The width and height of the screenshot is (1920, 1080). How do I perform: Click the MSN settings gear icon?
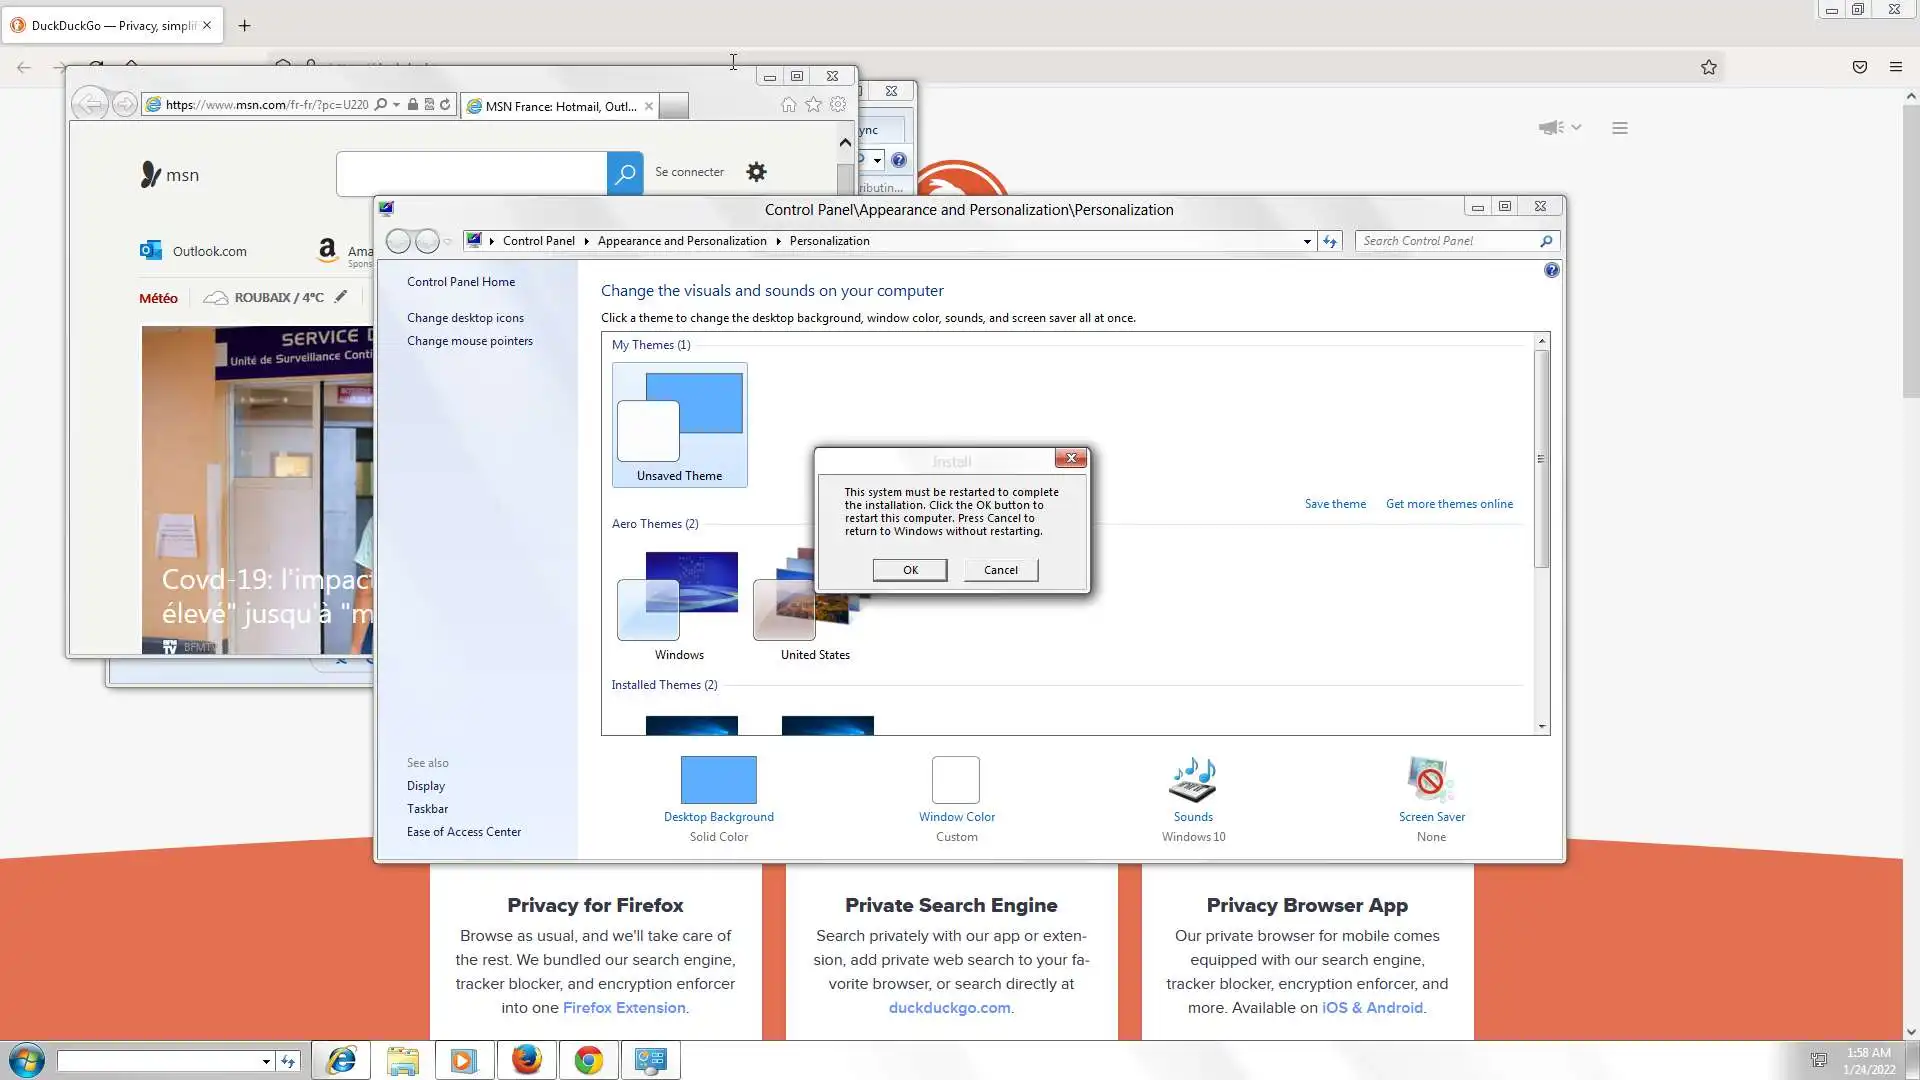pos(756,172)
